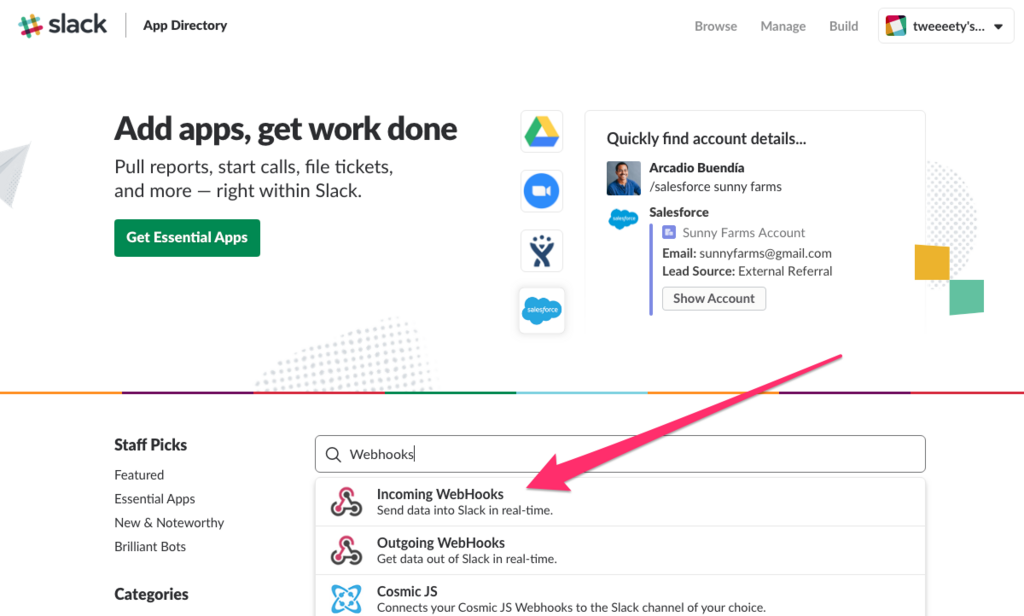Select the Zoom app icon
This screenshot has width=1024, height=616.
pyautogui.click(x=541, y=191)
